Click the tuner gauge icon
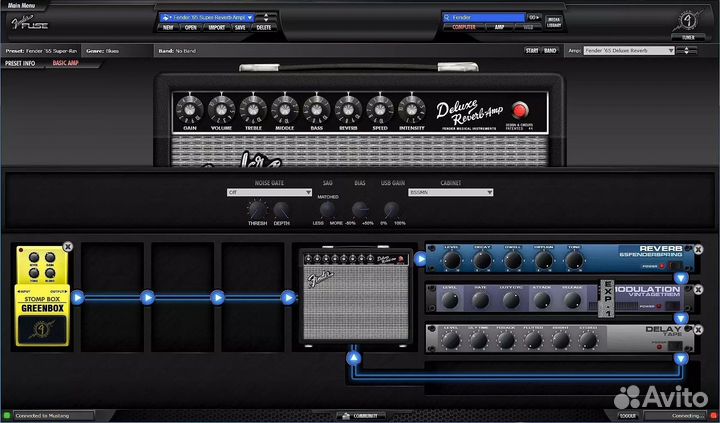720x423 pixels. (689, 20)
